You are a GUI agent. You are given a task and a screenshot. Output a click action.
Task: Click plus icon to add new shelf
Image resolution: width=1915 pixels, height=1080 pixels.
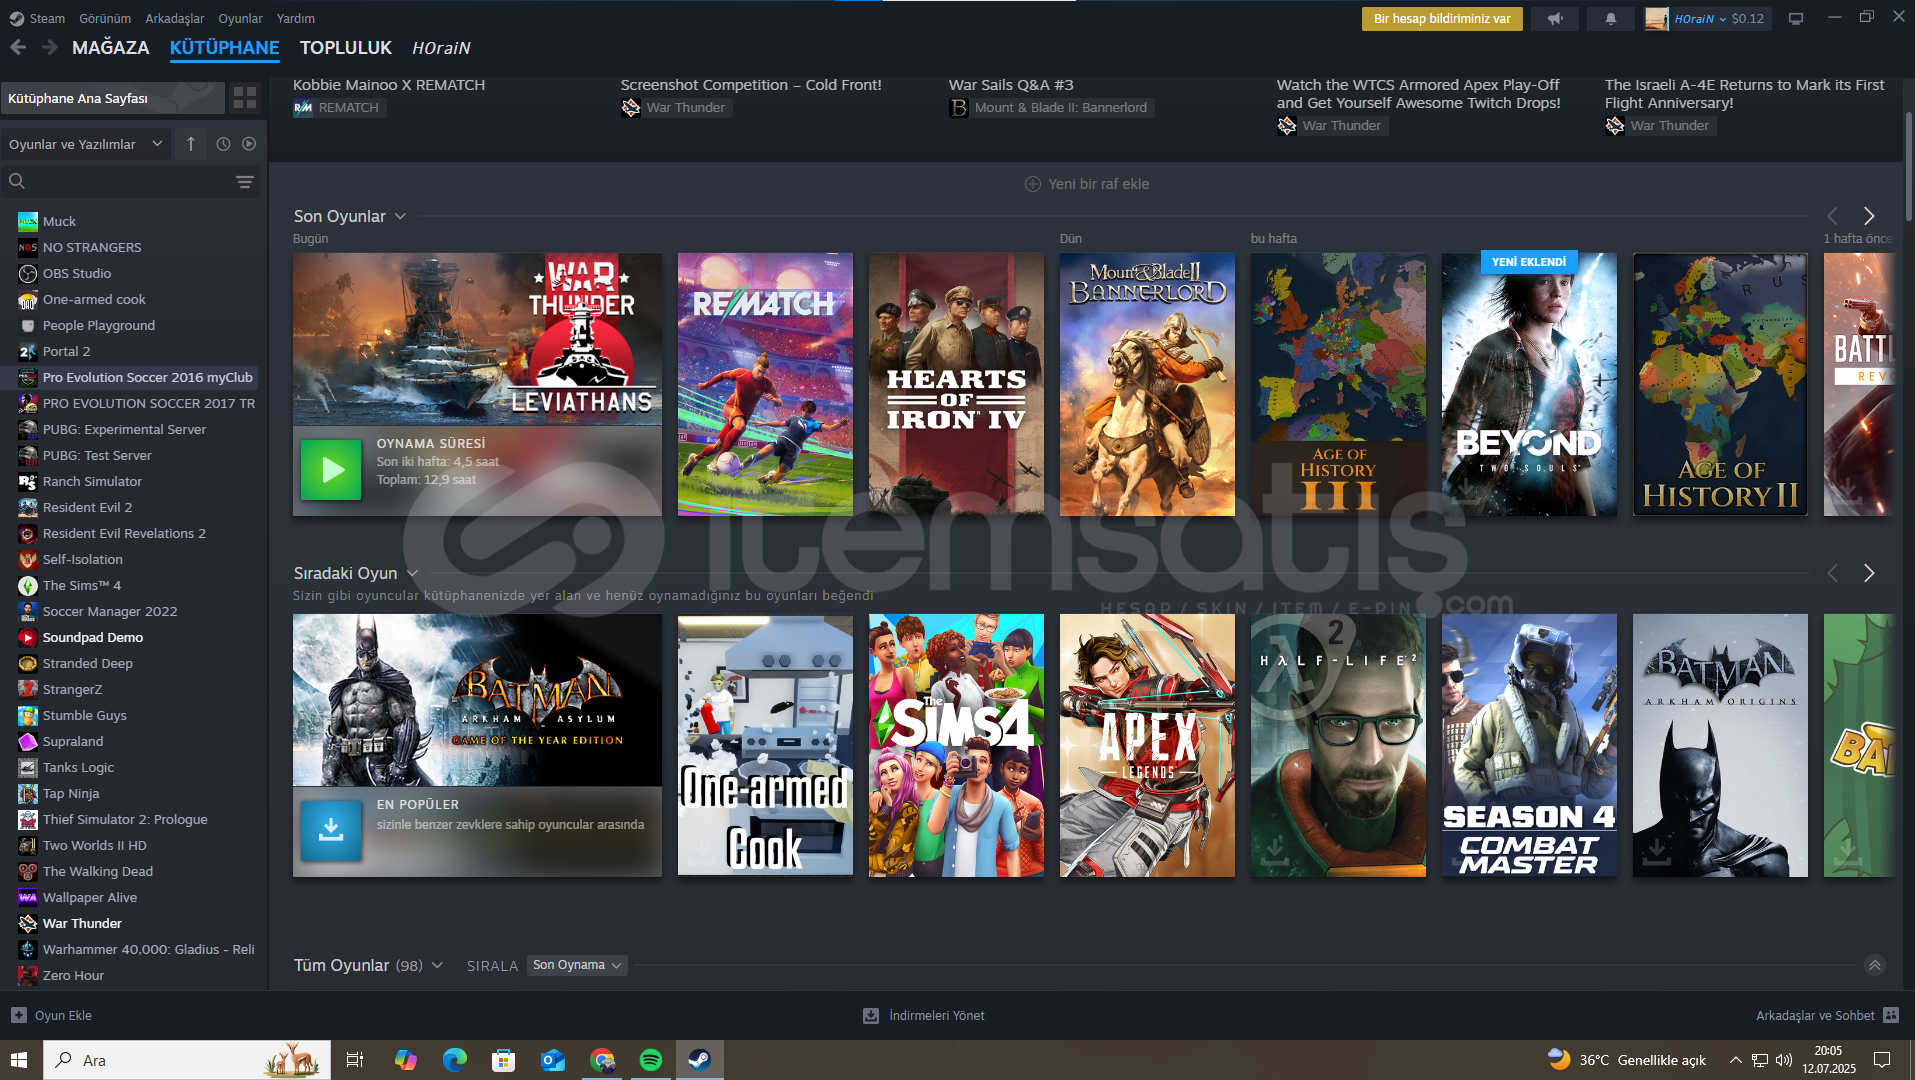coord(1033,184)
